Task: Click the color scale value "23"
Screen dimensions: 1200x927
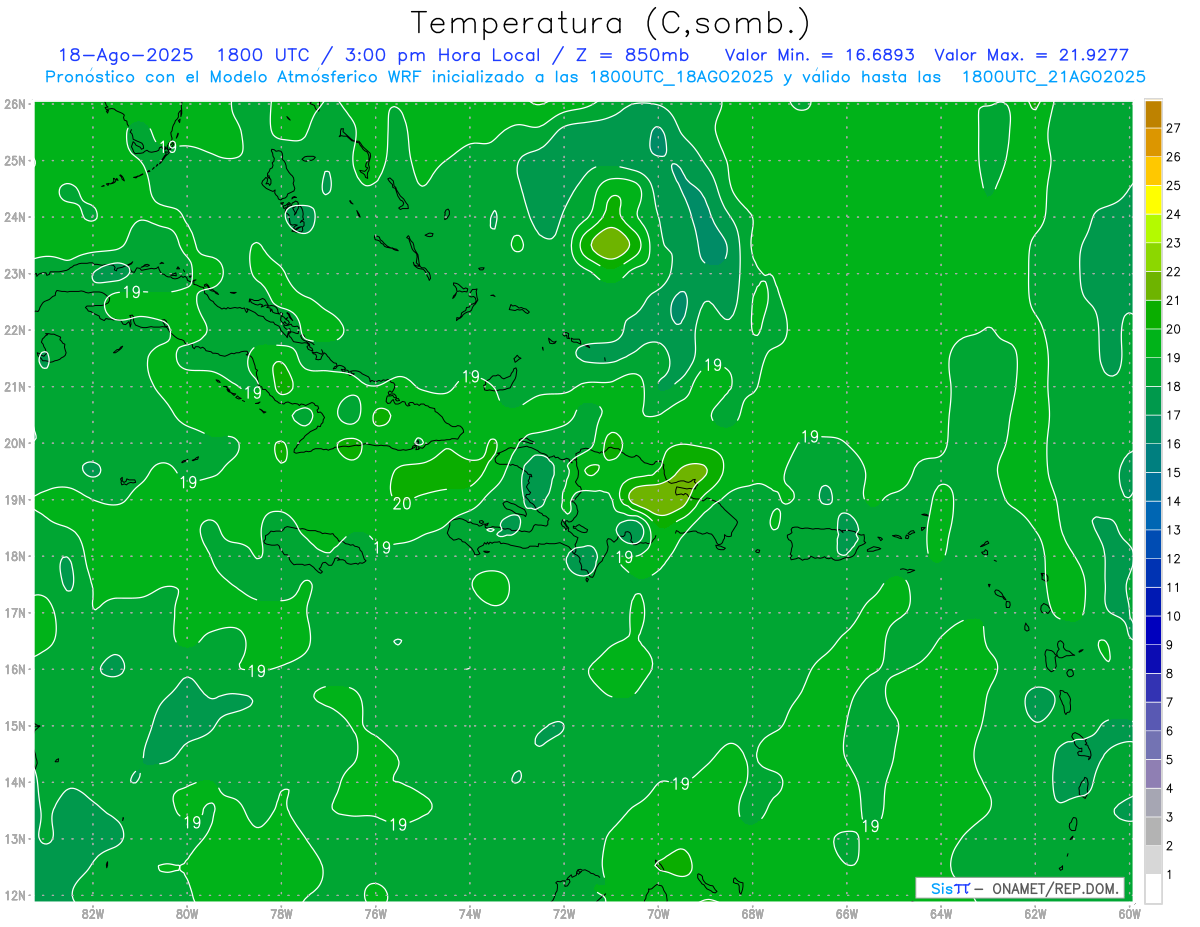Action: click(x=1174, y=243)
